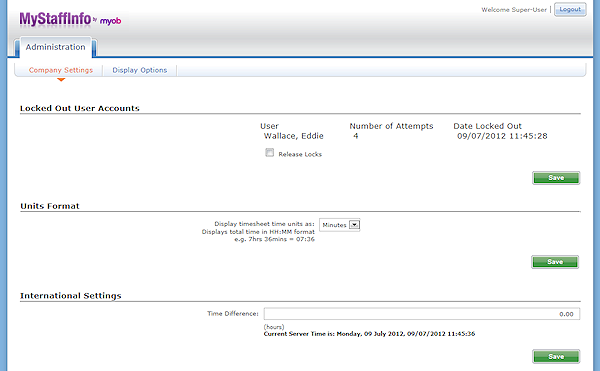Click the MyStaffInfo logo

point(55,19)
